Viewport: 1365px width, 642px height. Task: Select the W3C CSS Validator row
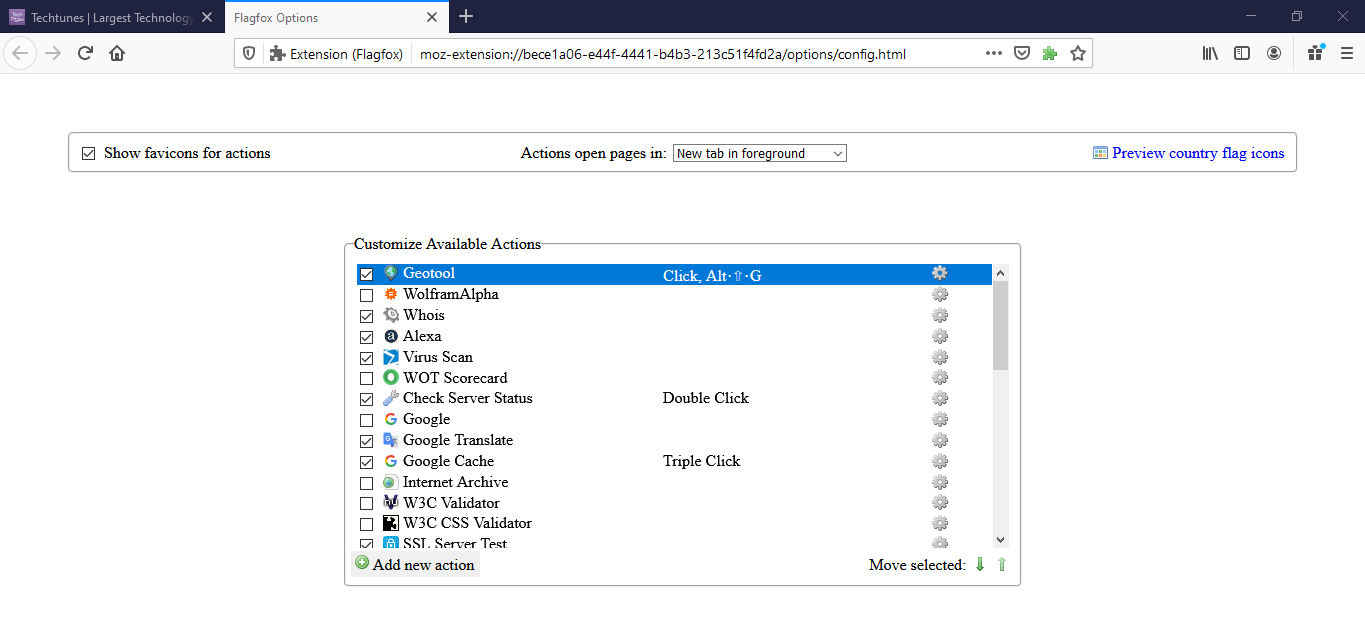coord(674,523)
